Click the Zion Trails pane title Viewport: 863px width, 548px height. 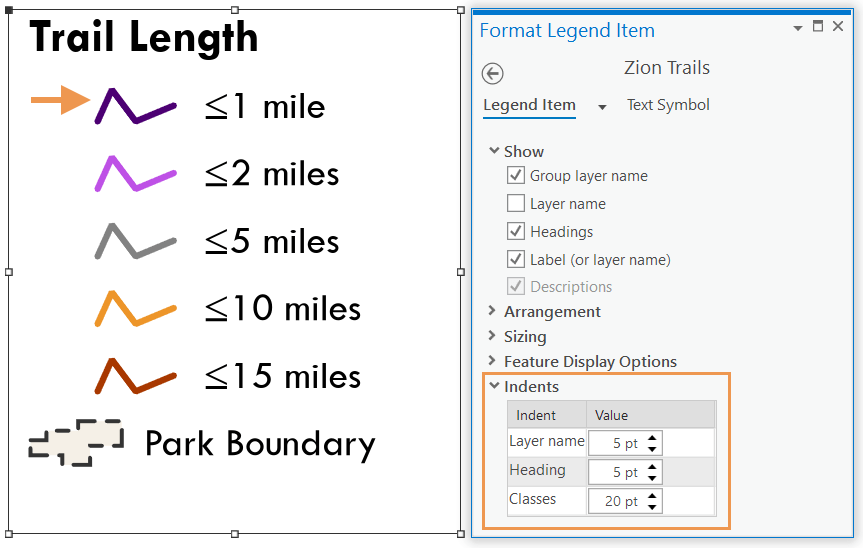coord(667,68)
